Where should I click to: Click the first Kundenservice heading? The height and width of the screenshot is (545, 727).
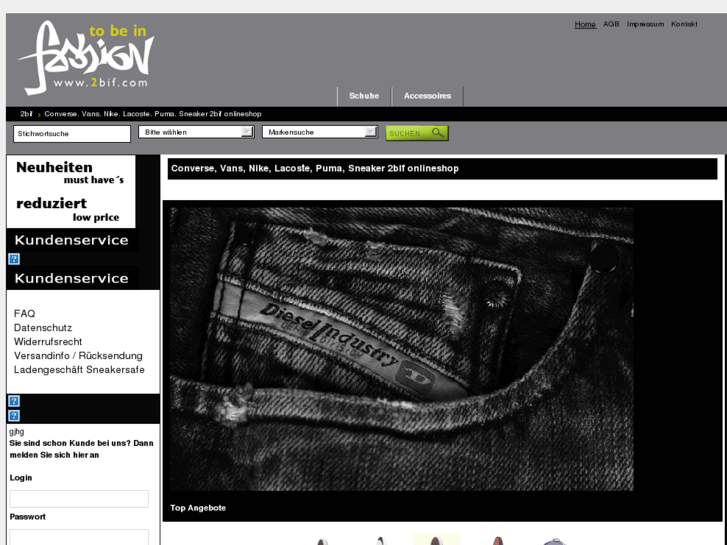coord(72,240)
